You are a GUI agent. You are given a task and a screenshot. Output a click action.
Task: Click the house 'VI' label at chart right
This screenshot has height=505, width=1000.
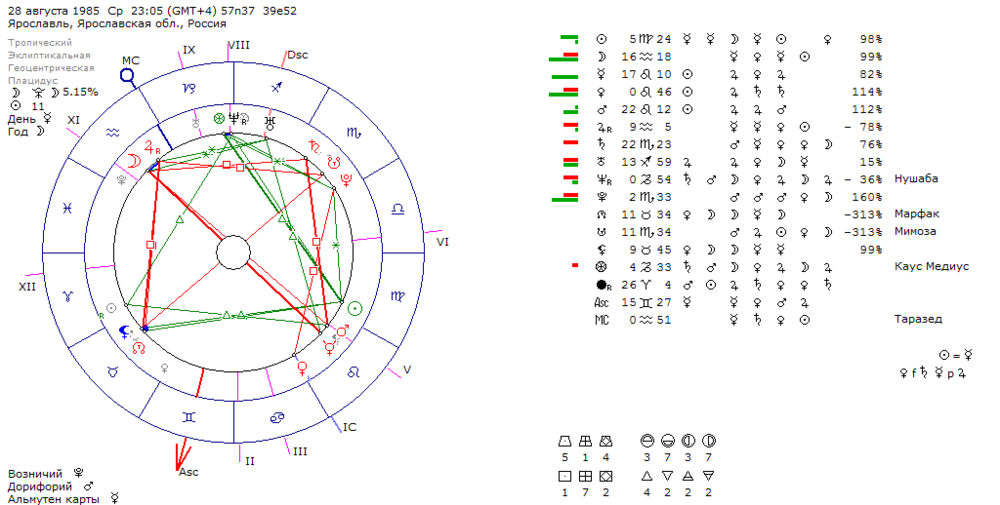point(443,242)
